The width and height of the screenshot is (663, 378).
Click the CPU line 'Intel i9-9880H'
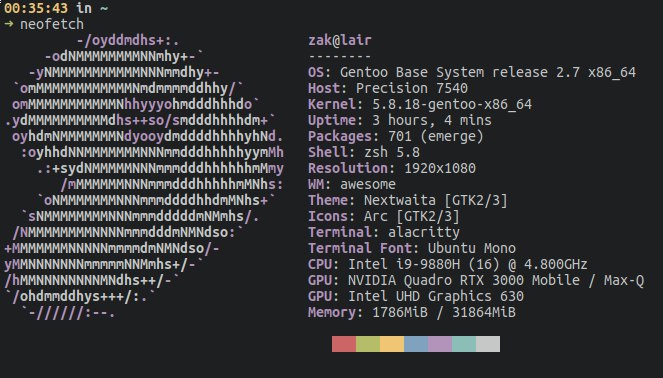pos(447,264)
